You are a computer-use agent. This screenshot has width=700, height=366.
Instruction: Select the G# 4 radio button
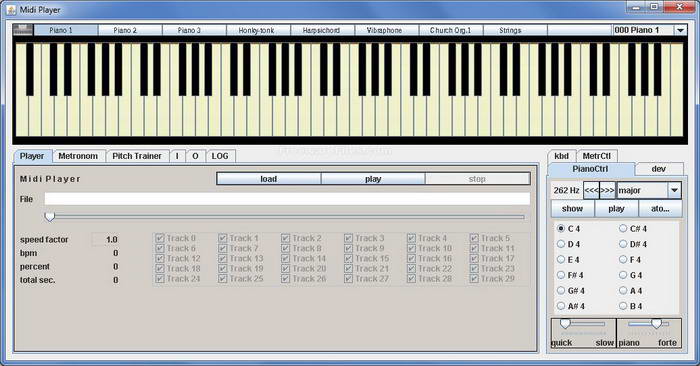561,291
